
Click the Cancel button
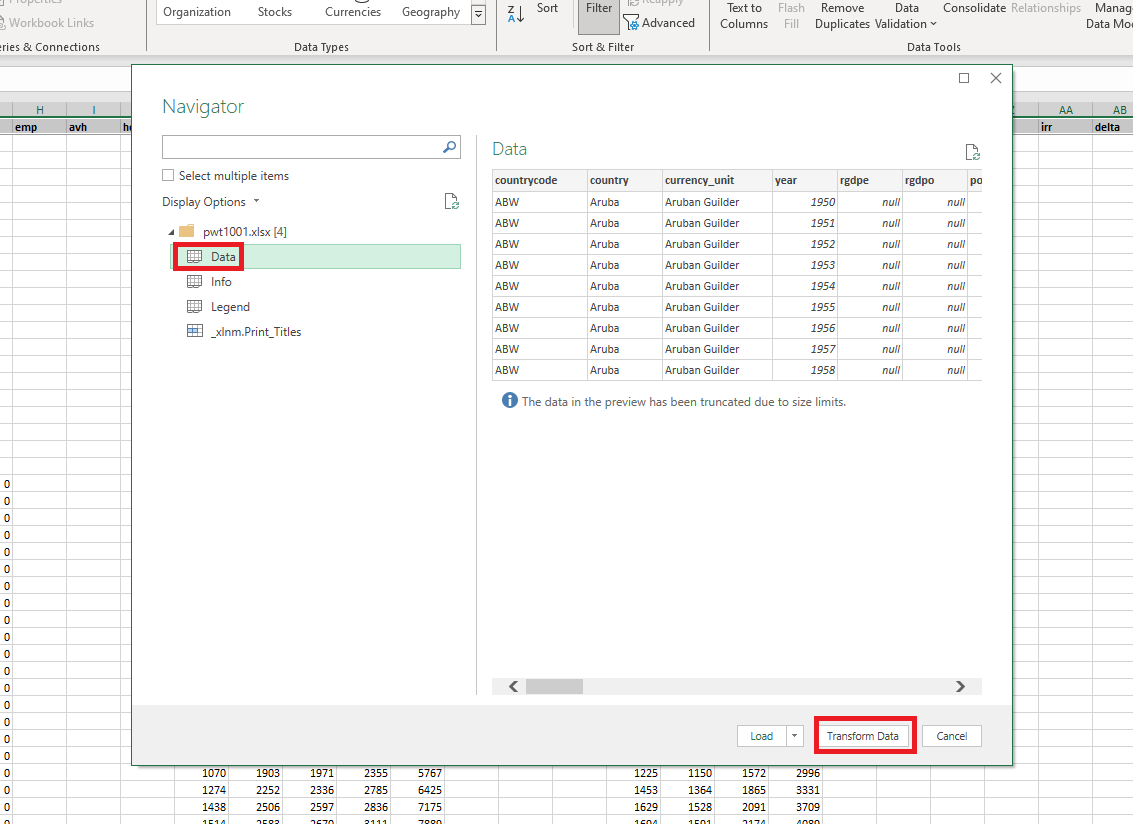point(951,736)
